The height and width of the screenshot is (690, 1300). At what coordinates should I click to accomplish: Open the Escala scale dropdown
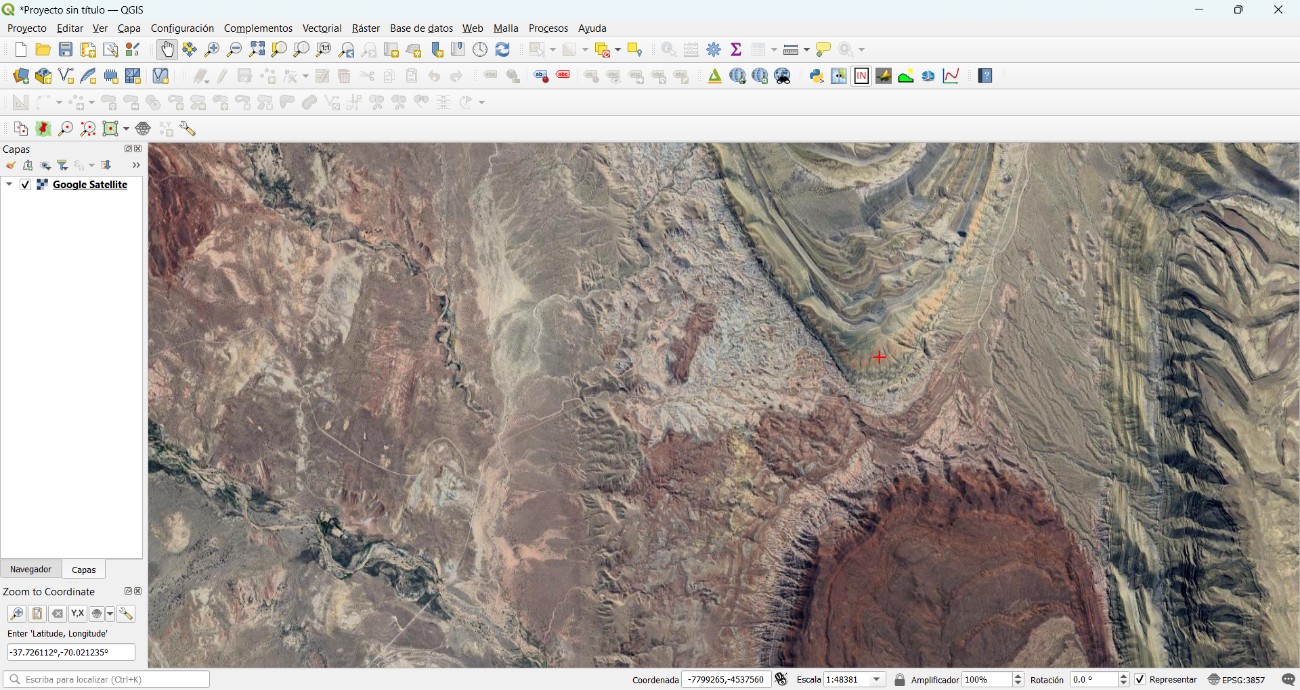point(878,680)
